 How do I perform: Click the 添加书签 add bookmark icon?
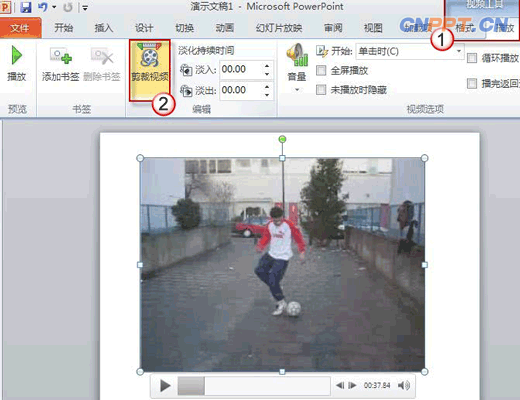(x=61, y=56)
